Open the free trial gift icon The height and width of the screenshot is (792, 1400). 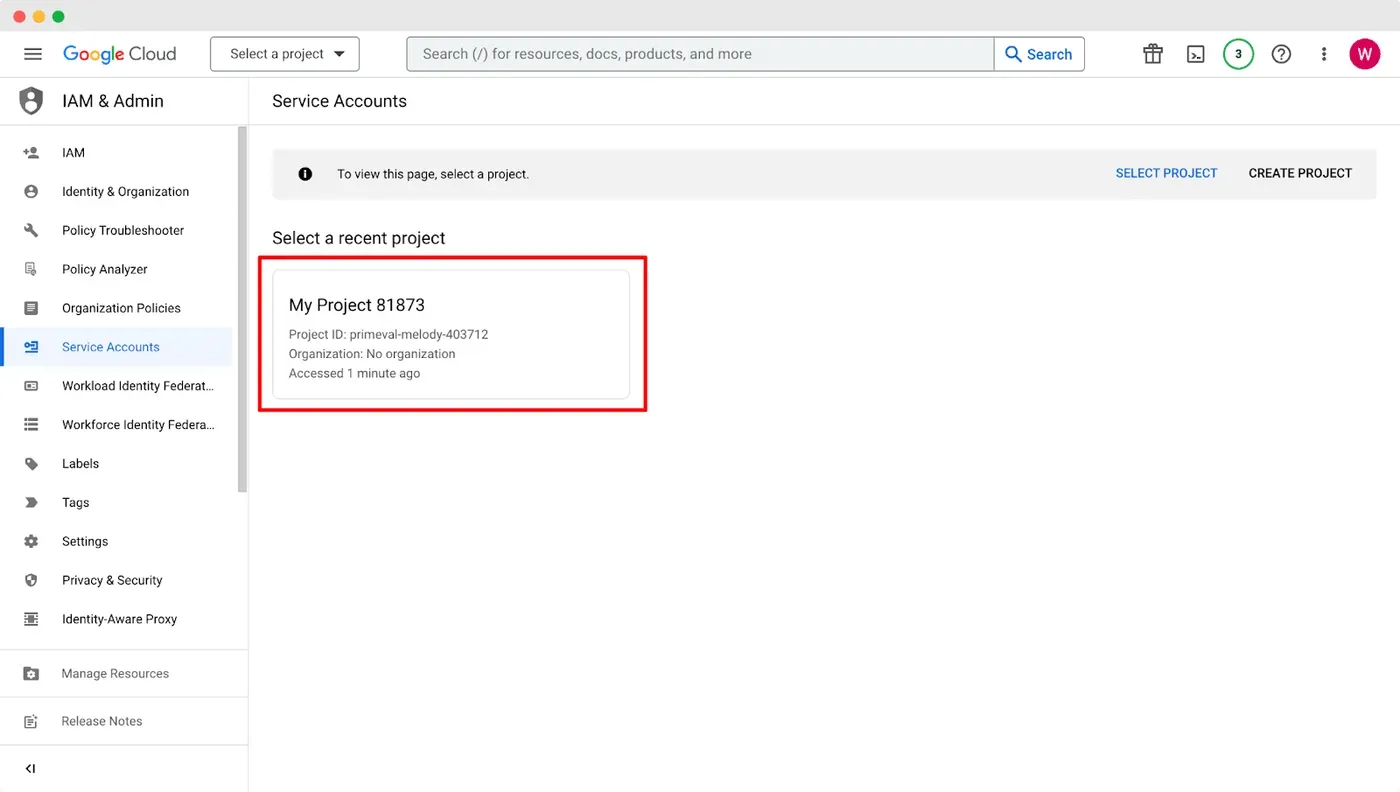pyautogui.click(x=1153, y=54)
